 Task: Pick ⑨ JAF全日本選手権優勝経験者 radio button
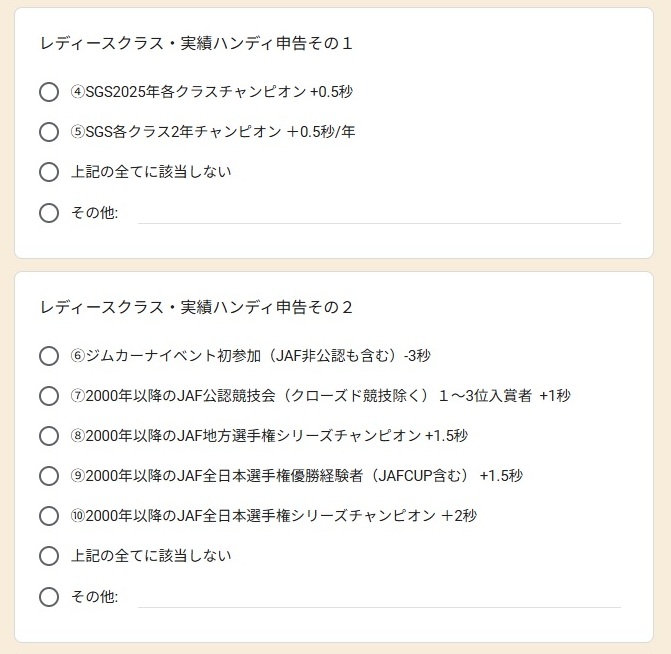point(49,476)
